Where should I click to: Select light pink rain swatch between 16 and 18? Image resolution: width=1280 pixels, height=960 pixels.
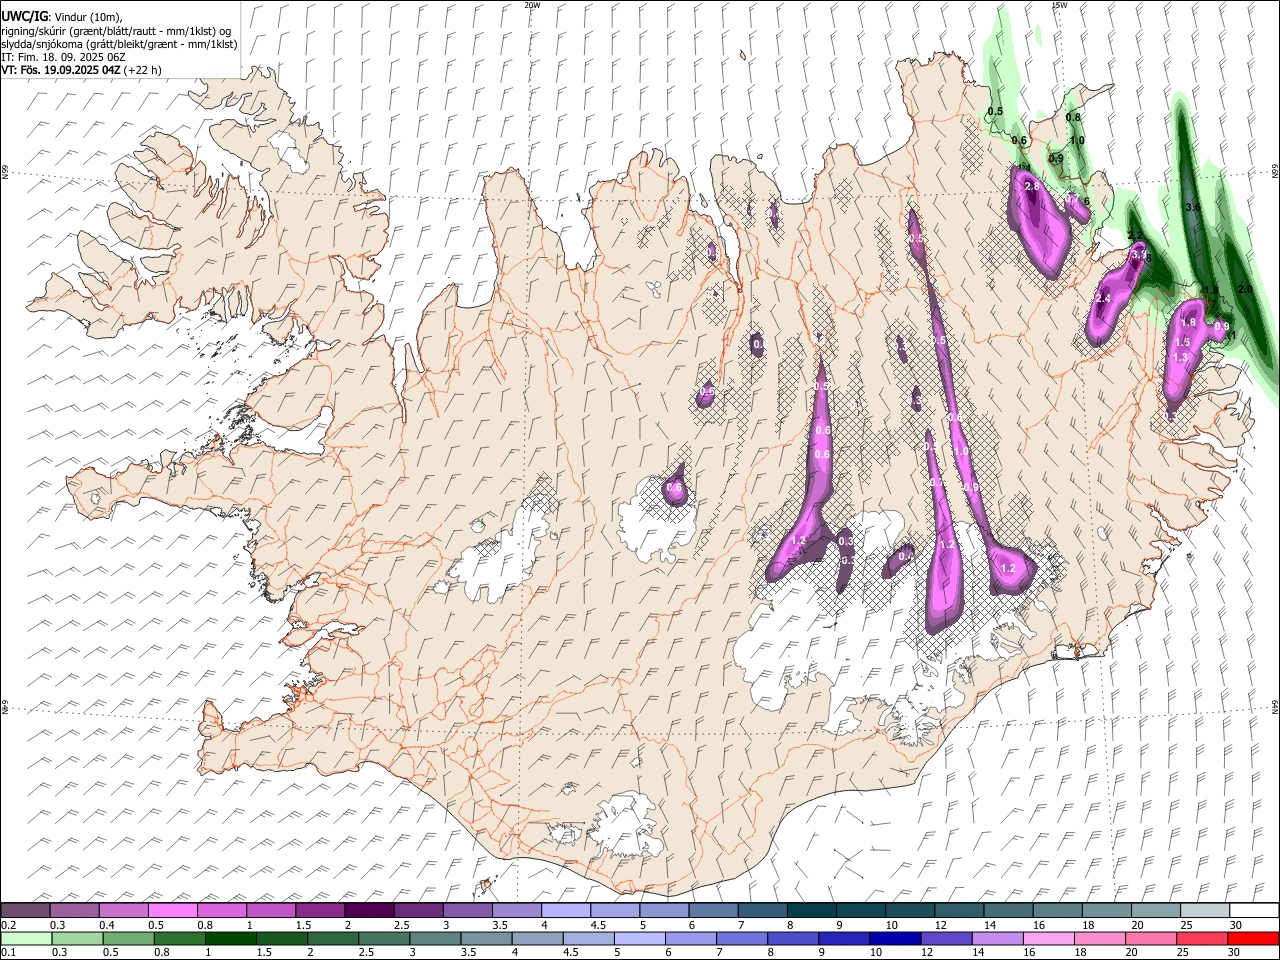[1048, 939]
